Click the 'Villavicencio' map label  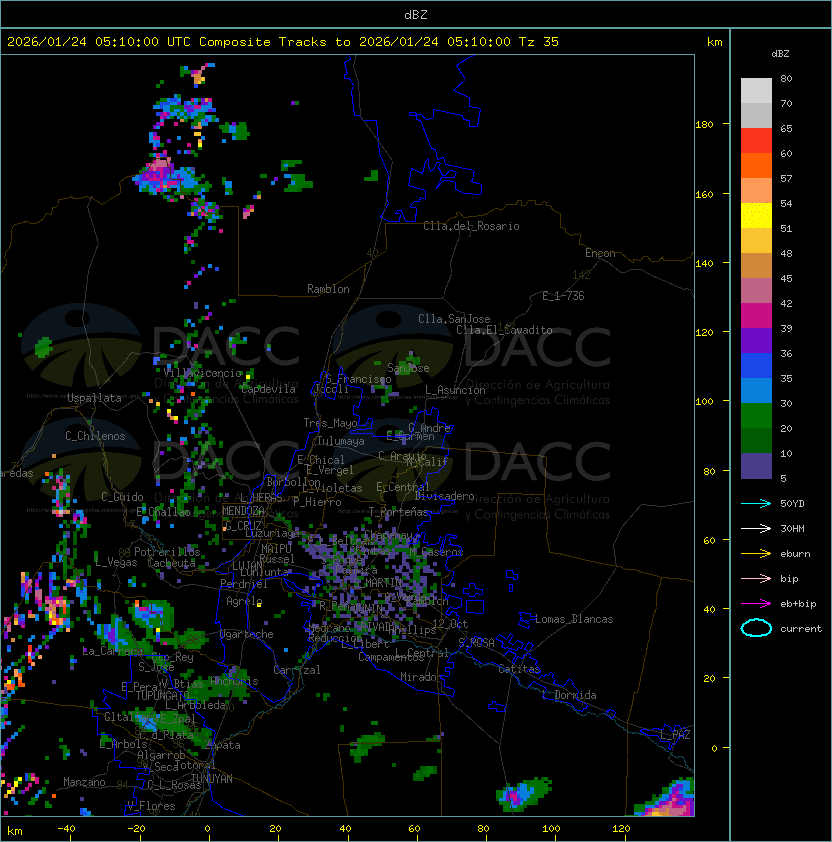pyautogui.click(x=202, y=373)
